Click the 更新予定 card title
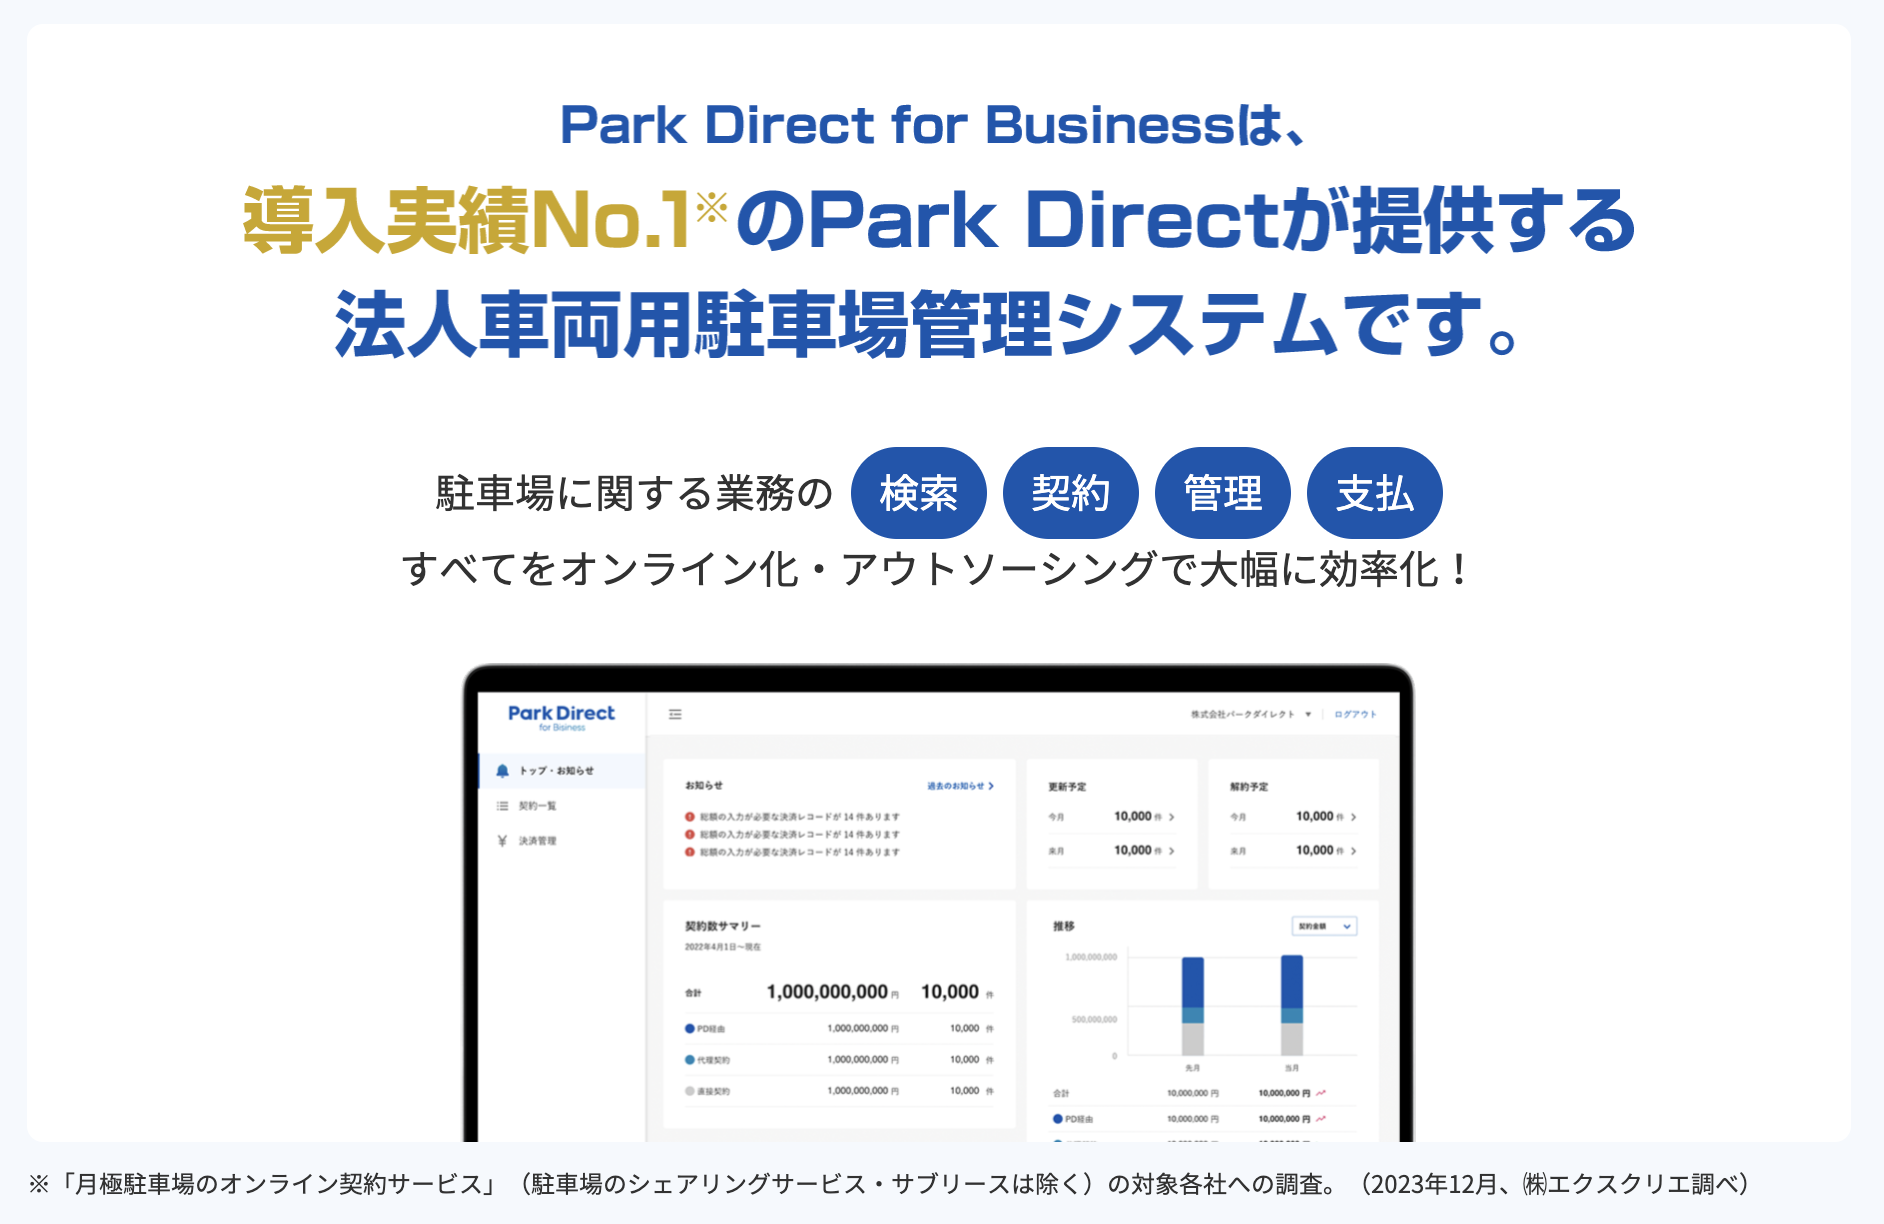The height and width of the screenshot is (1224, 1884). (x=1067, y=787)
